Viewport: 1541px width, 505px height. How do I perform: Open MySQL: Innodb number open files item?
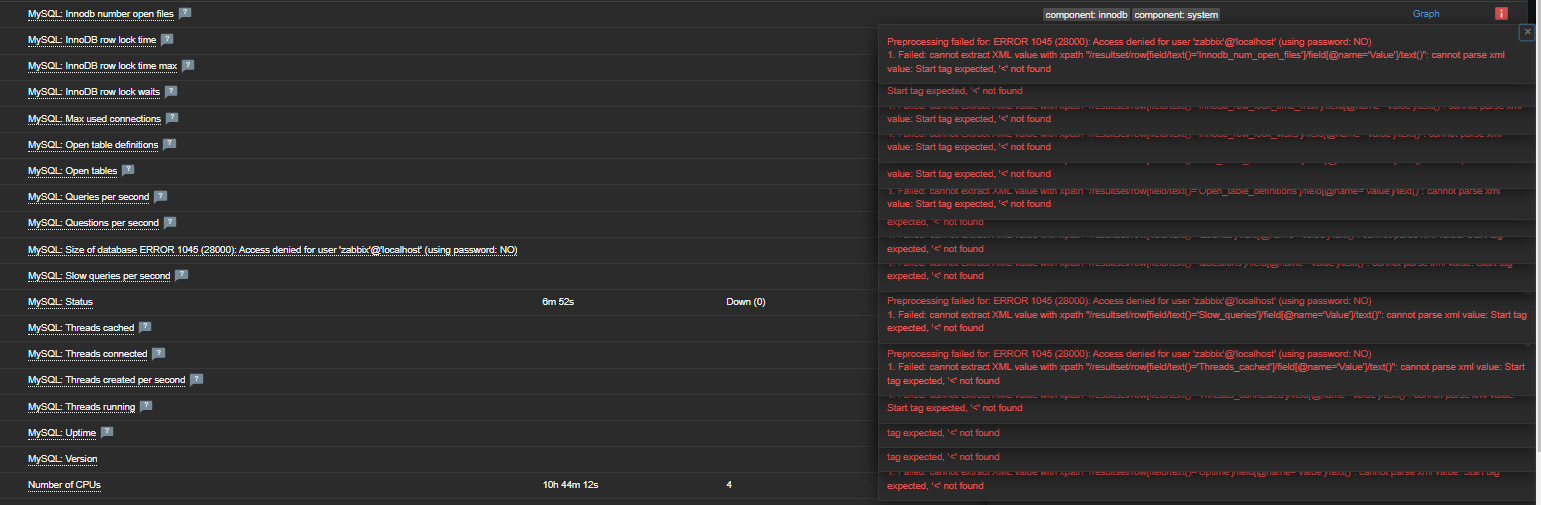click(x=101, y=14)
